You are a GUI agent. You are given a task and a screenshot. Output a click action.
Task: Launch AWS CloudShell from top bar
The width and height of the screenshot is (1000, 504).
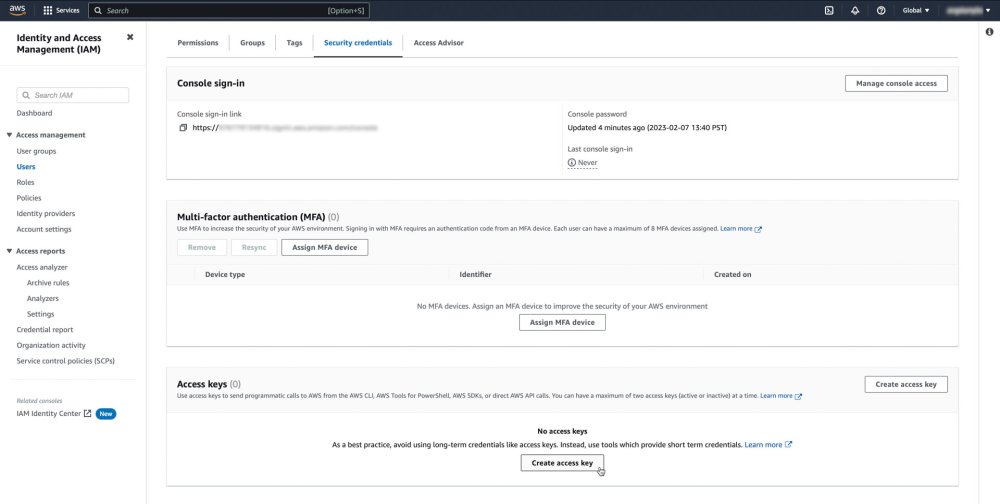(829, 10)
